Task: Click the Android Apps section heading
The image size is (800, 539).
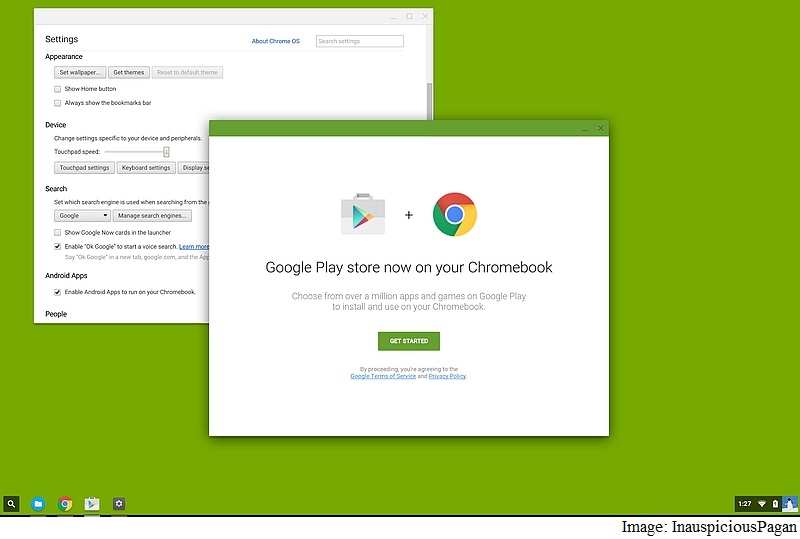Action: [x=66, y=276]
